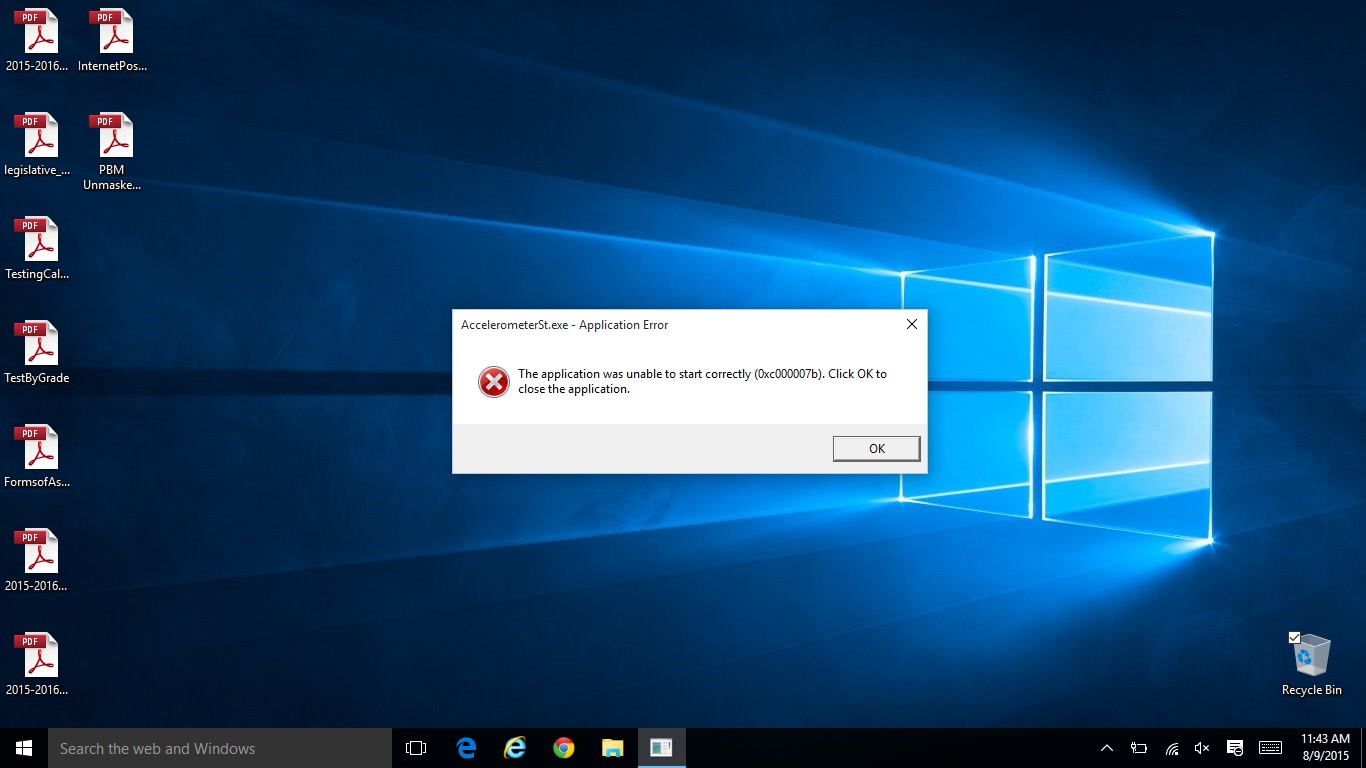Launch Internet Explorer from the taskbar
This screenshot has width=1366, height=768.
(x=515, y=748)
